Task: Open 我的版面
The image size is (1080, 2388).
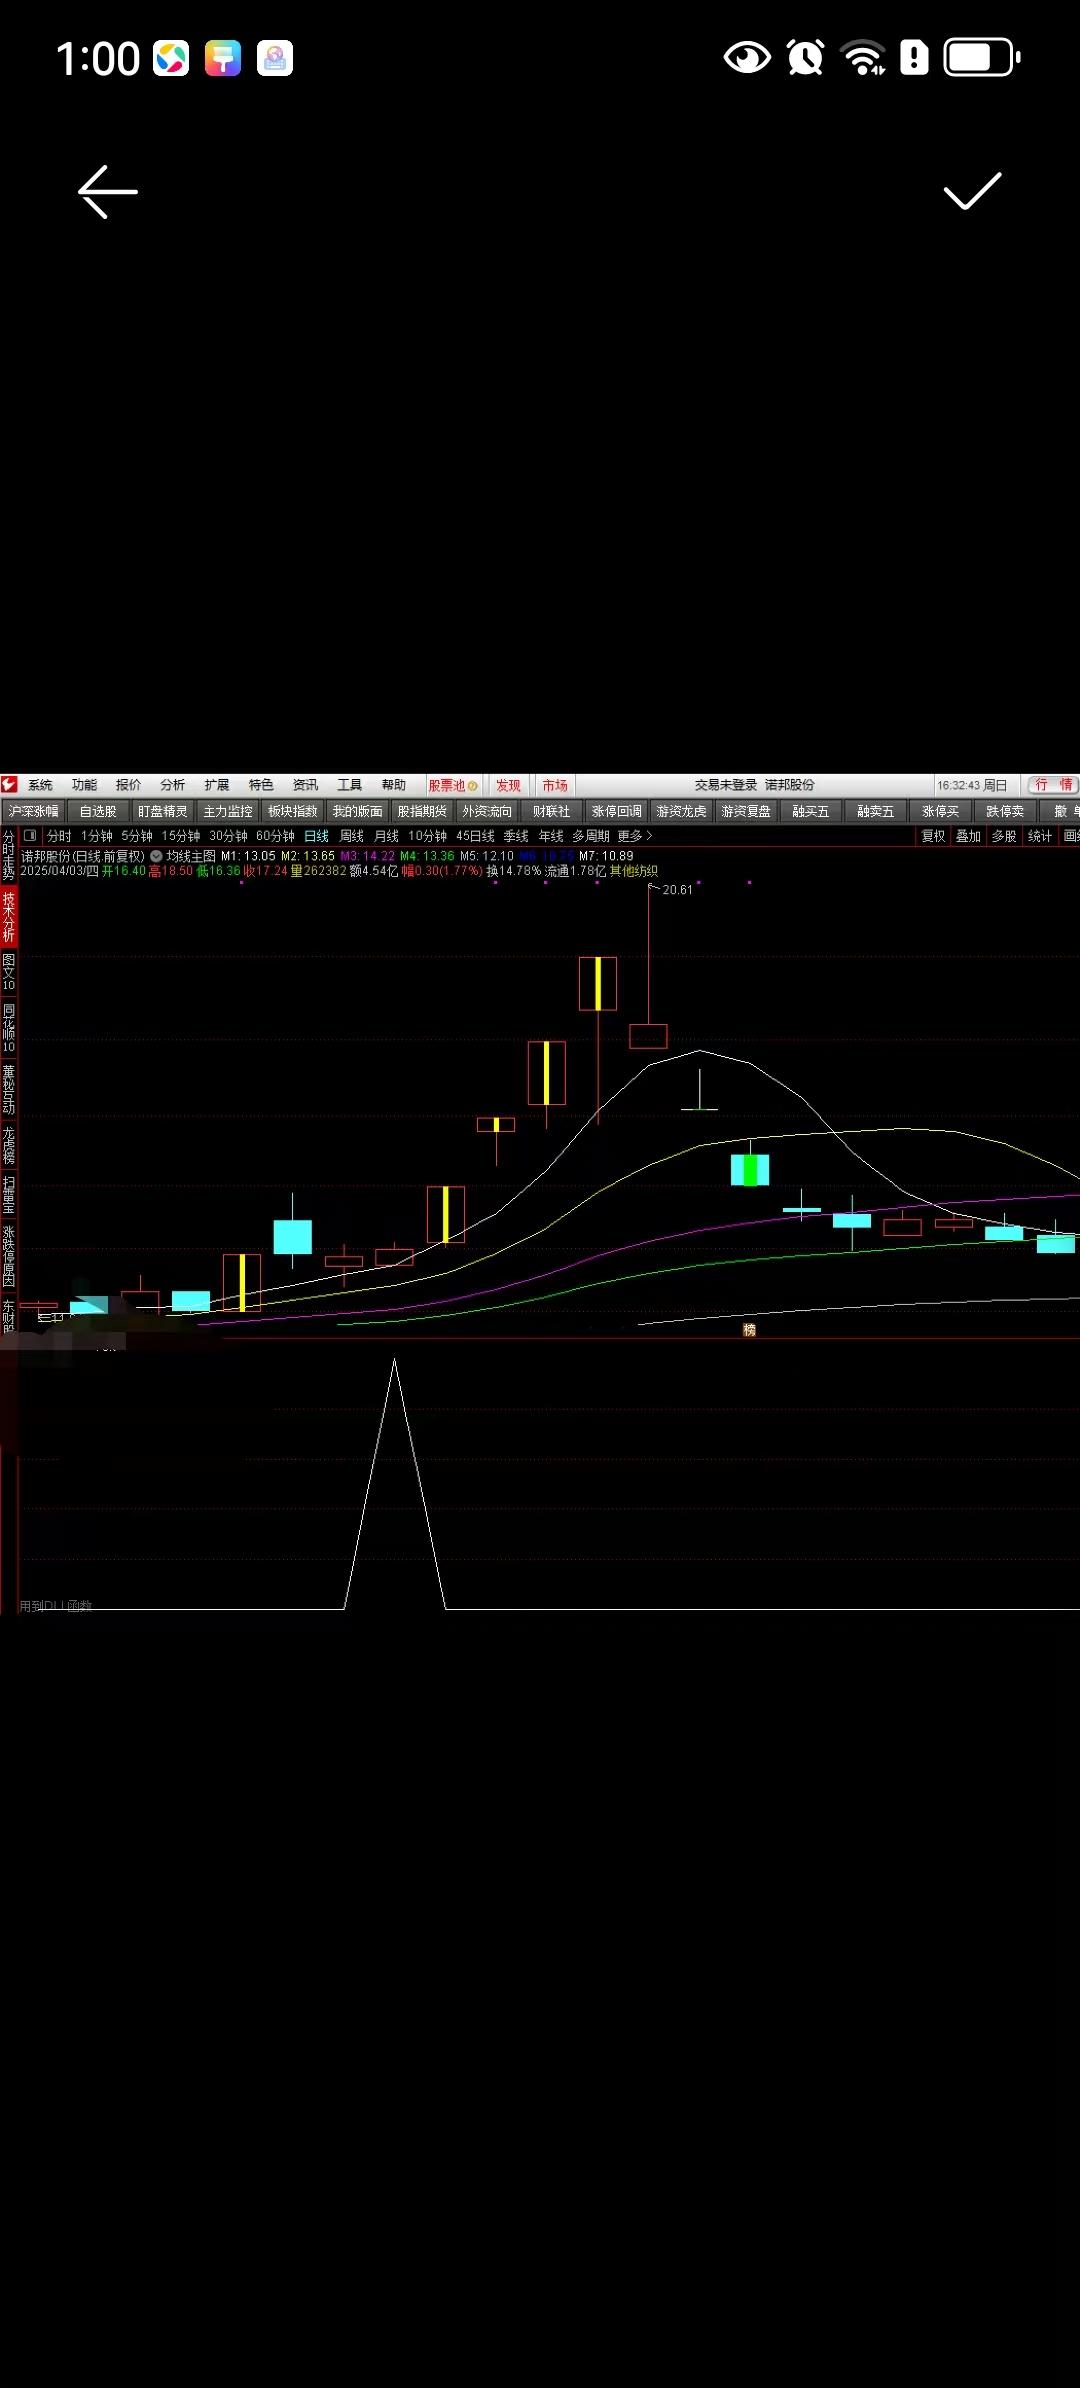Action: 357,811
